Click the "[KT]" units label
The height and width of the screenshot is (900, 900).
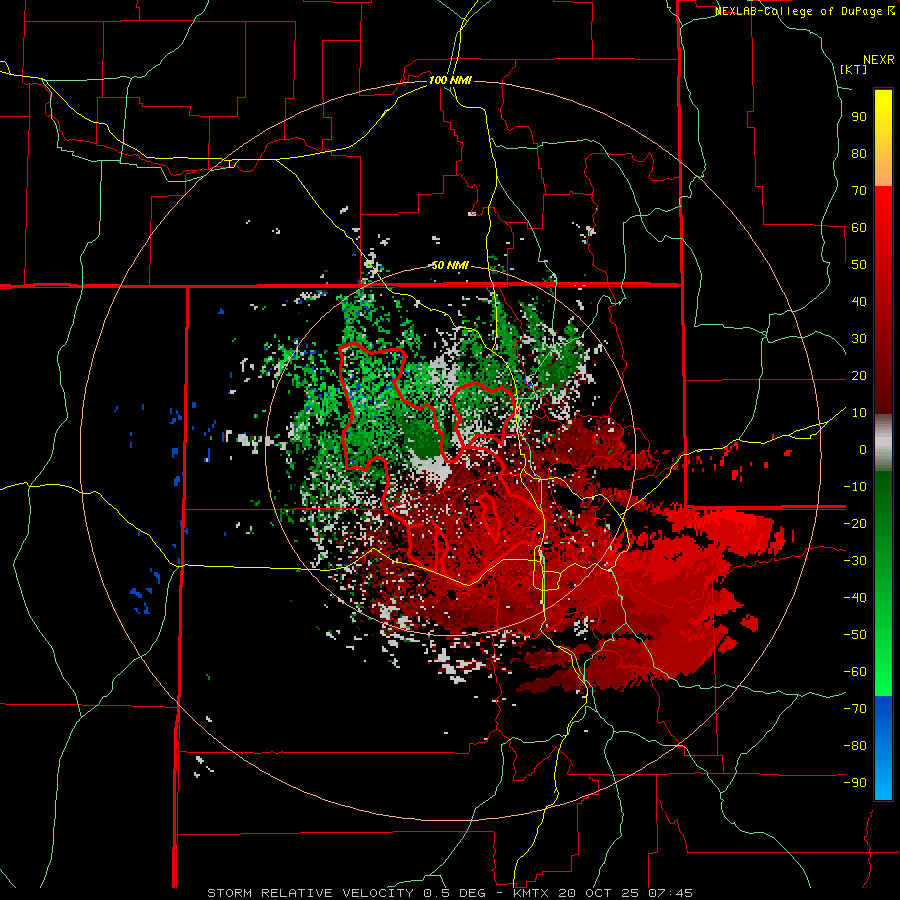tap(854, 69)
